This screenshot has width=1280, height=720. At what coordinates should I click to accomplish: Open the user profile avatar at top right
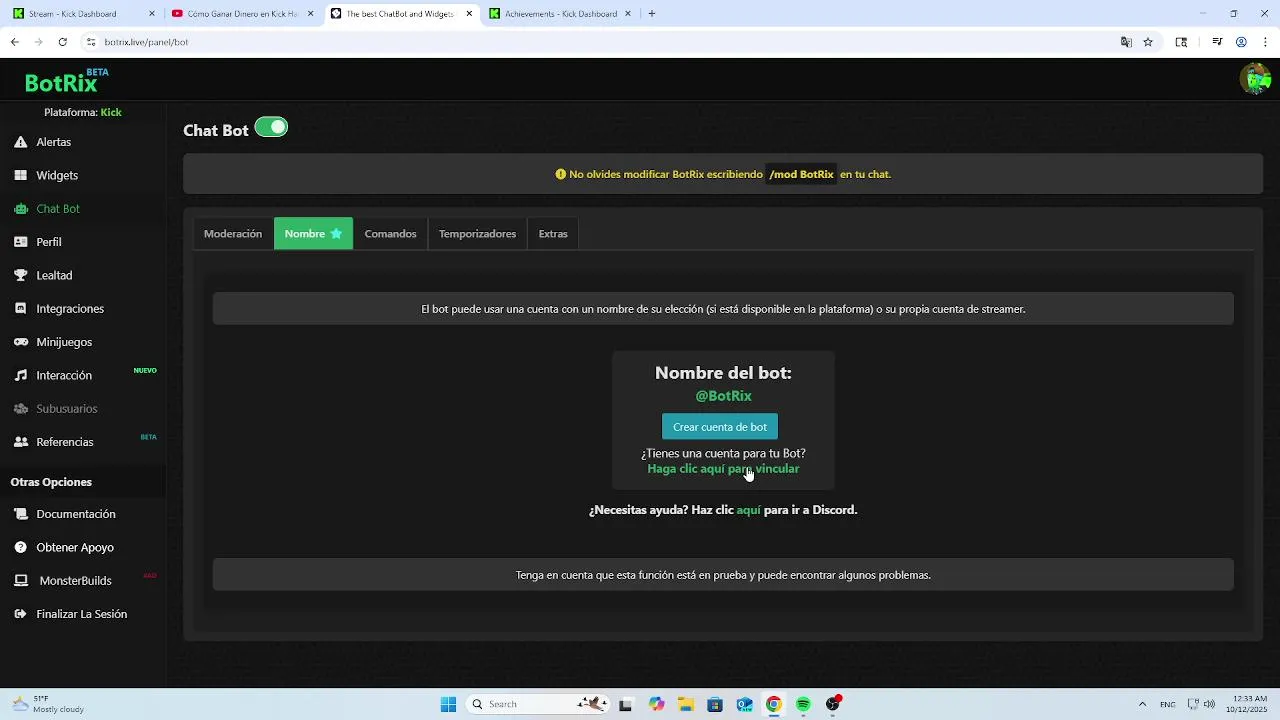click(1255, 78)
